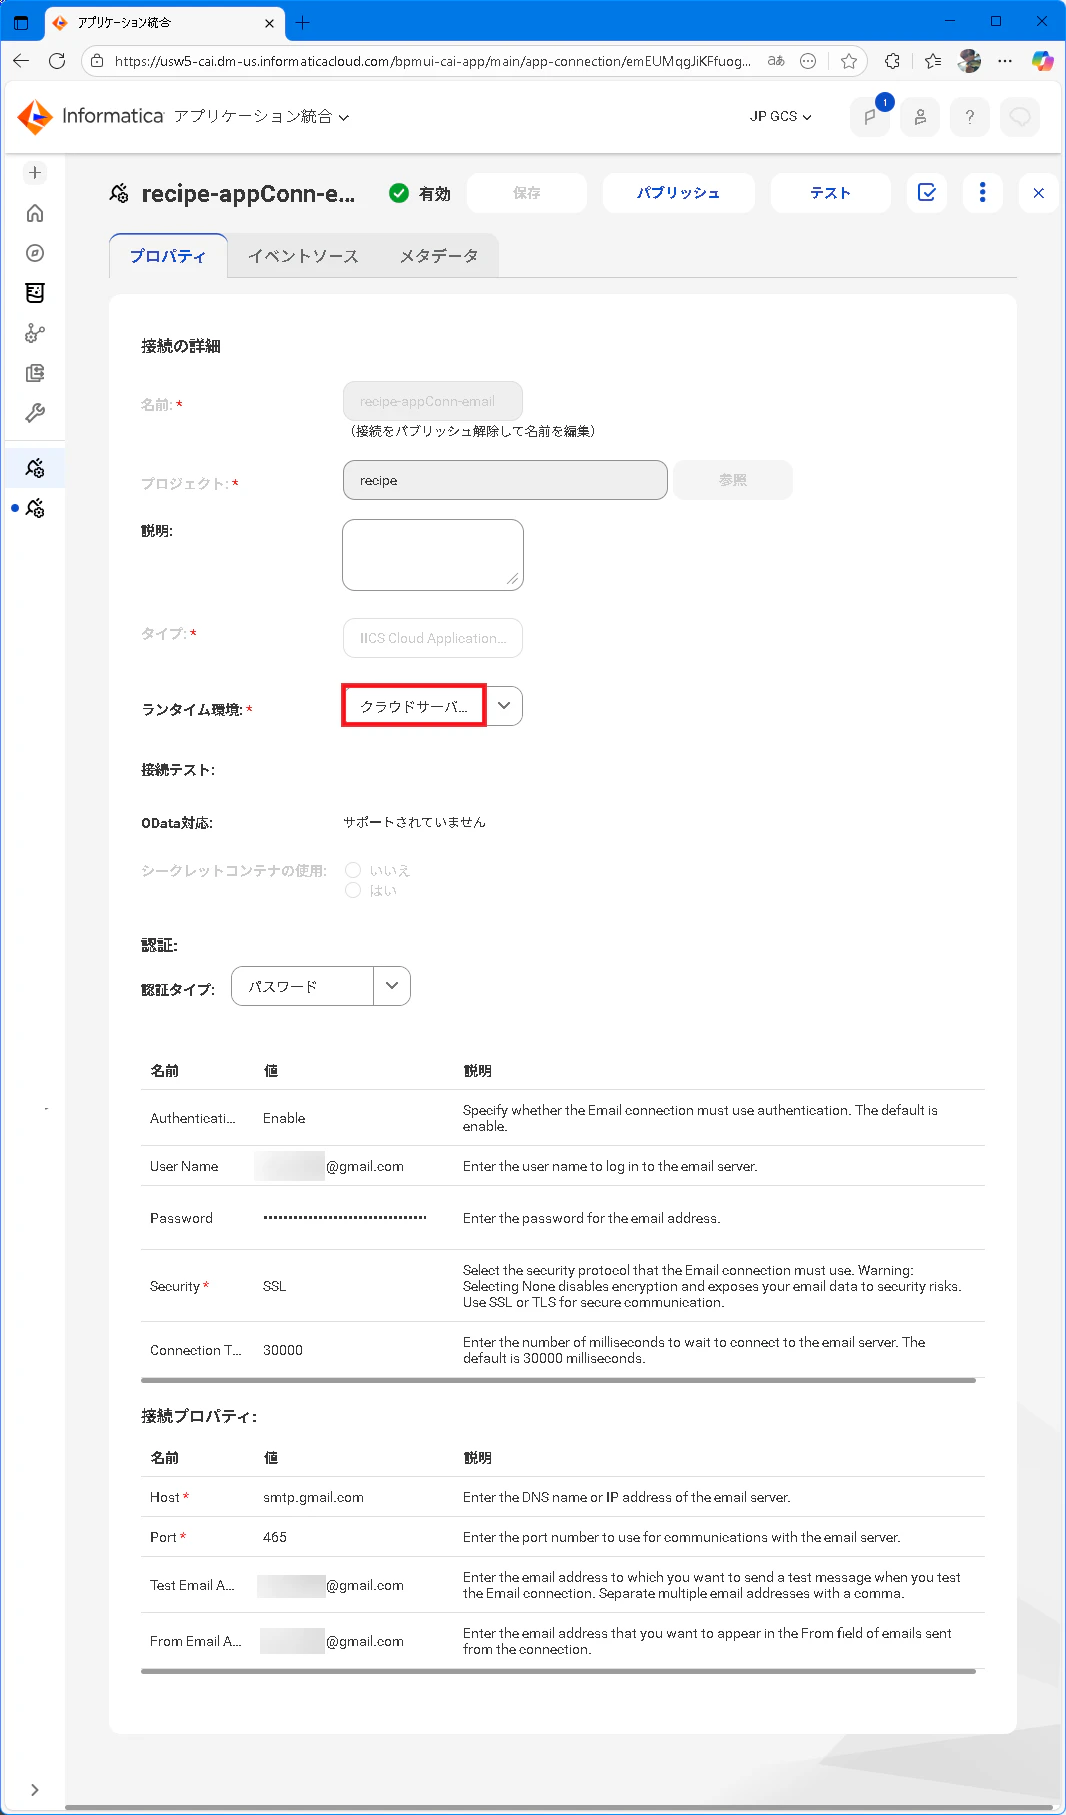Screen dimensions: 1066x1815
Task: Open the user profile icon
Action: pyautogui.click(x=920, y=117)
